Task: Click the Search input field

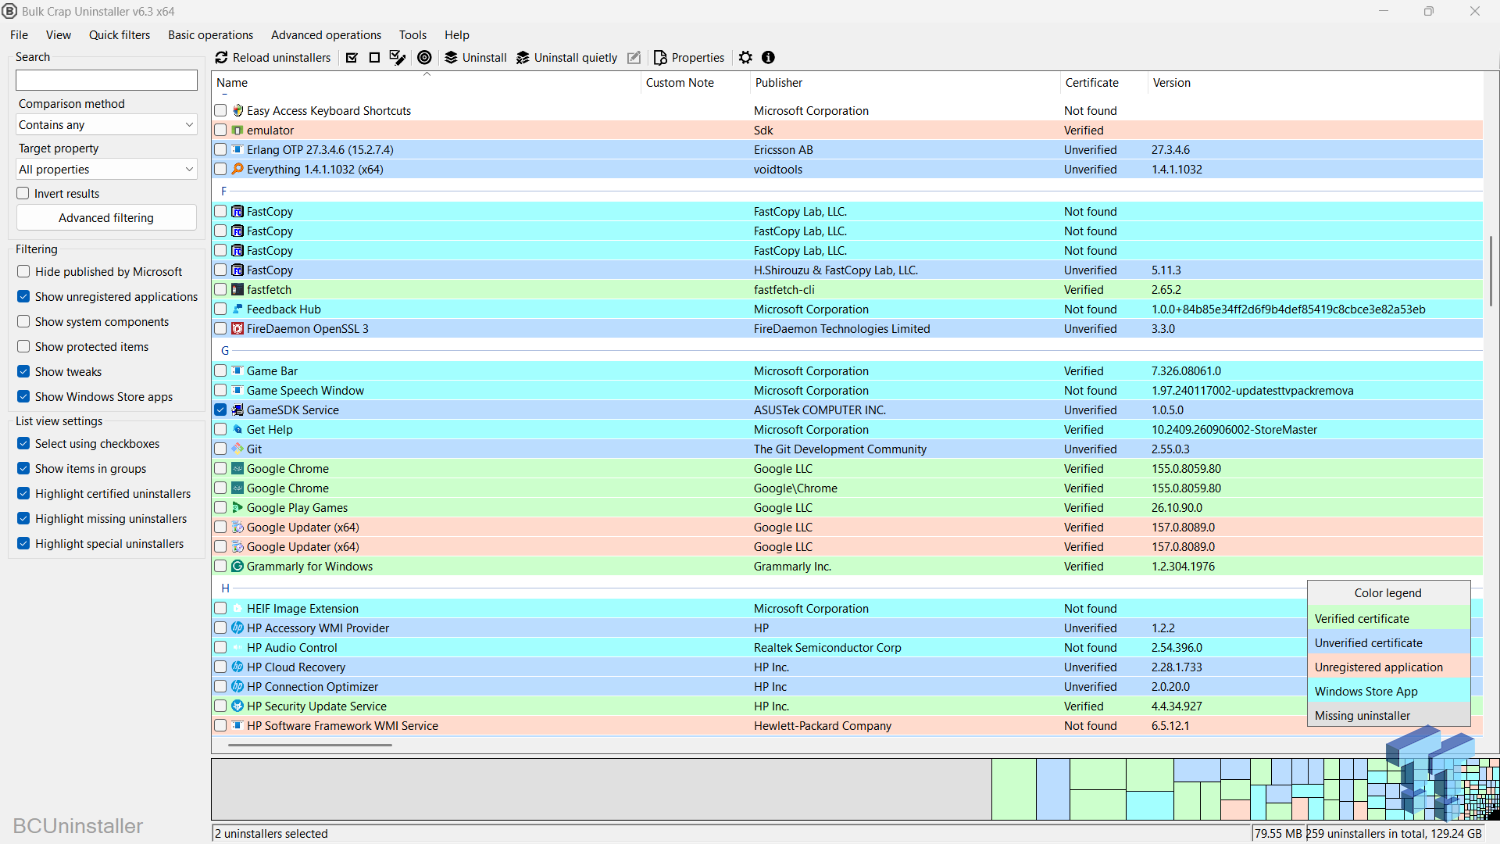Action: click(106, 80)
